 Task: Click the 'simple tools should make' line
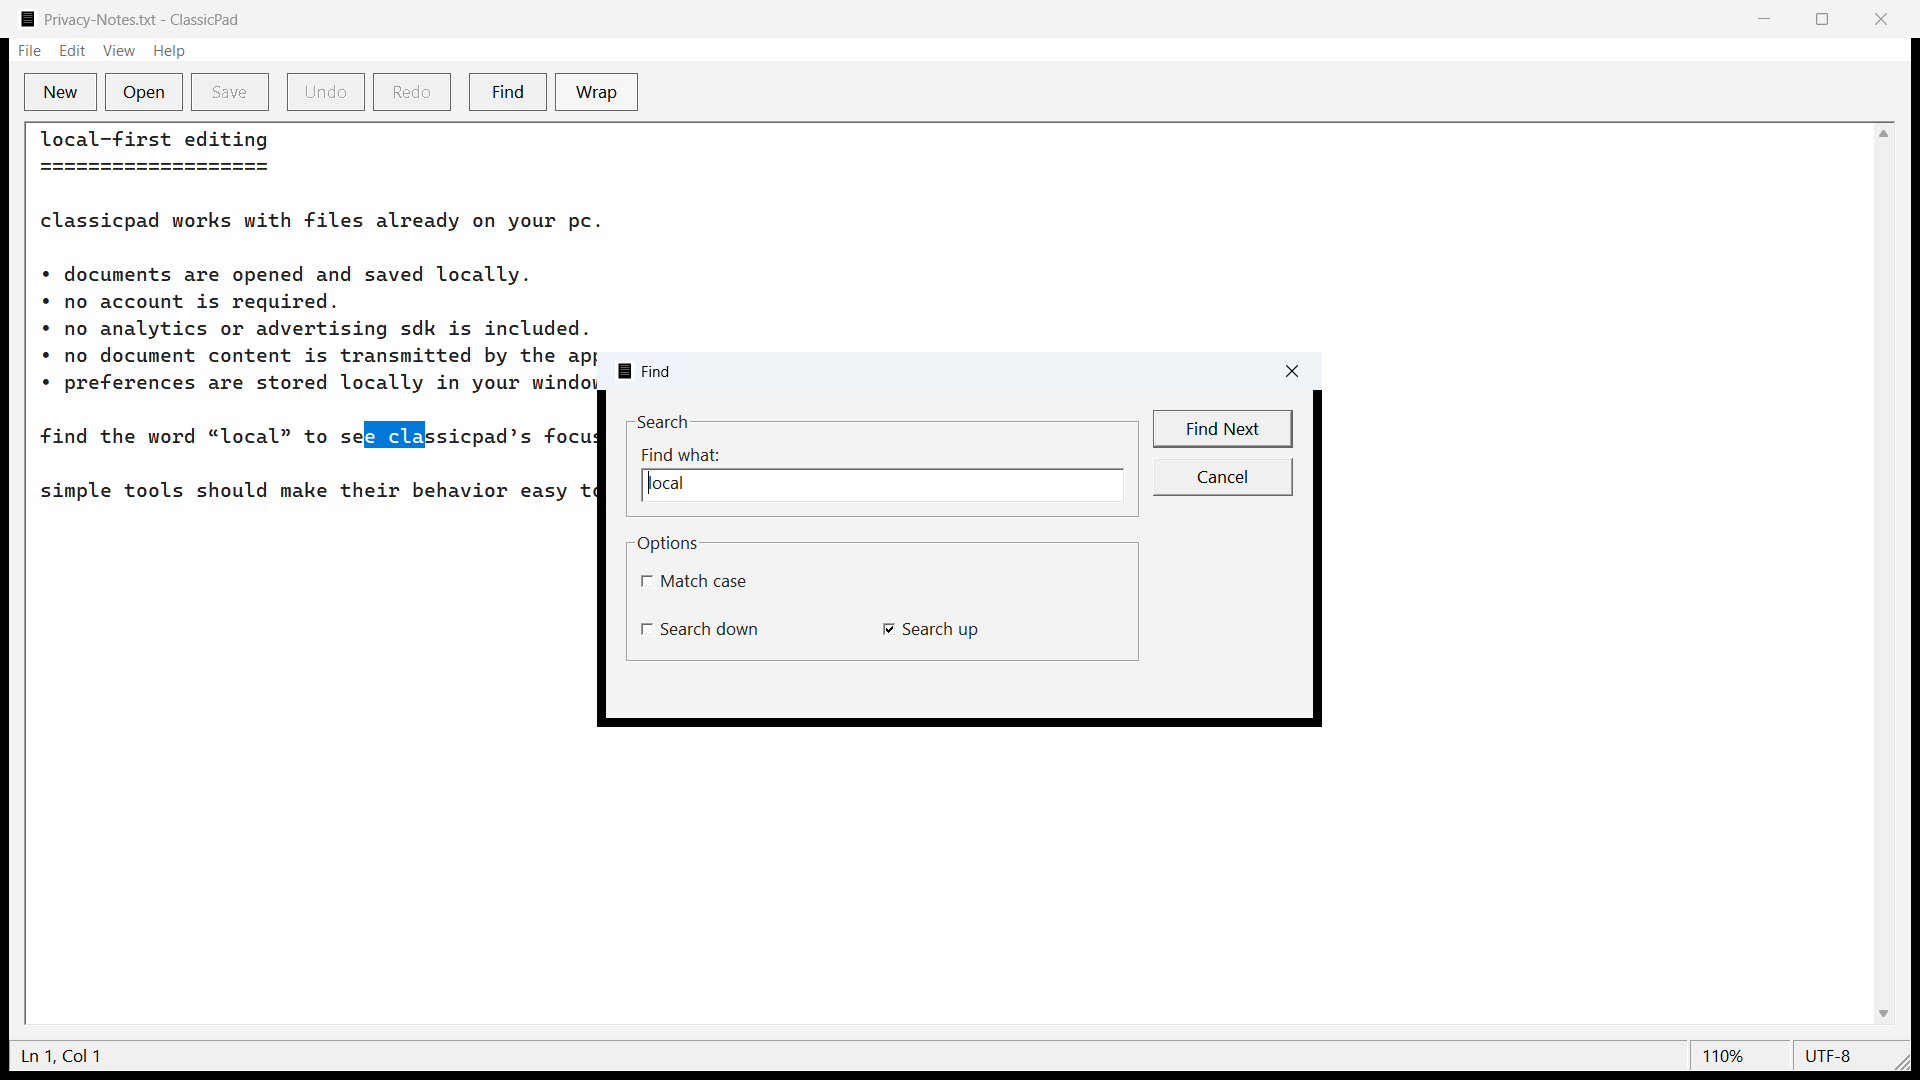(x=318, y=490)
